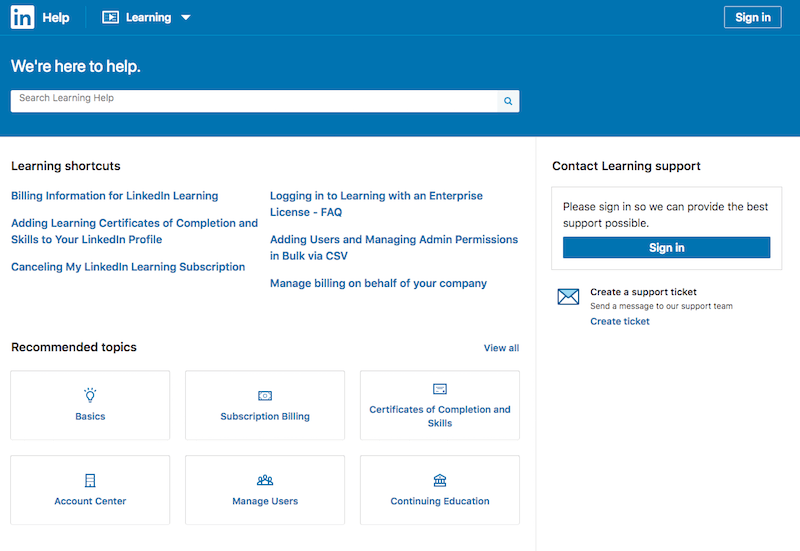Click the Learning video icon in header
This screenshot has width=800, height=551.
[110, 17]
